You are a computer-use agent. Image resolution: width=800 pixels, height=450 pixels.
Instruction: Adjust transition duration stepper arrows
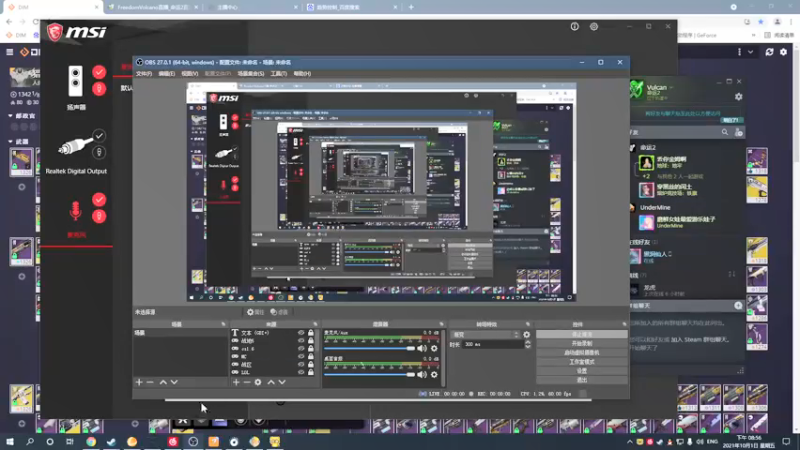point(528,345)
